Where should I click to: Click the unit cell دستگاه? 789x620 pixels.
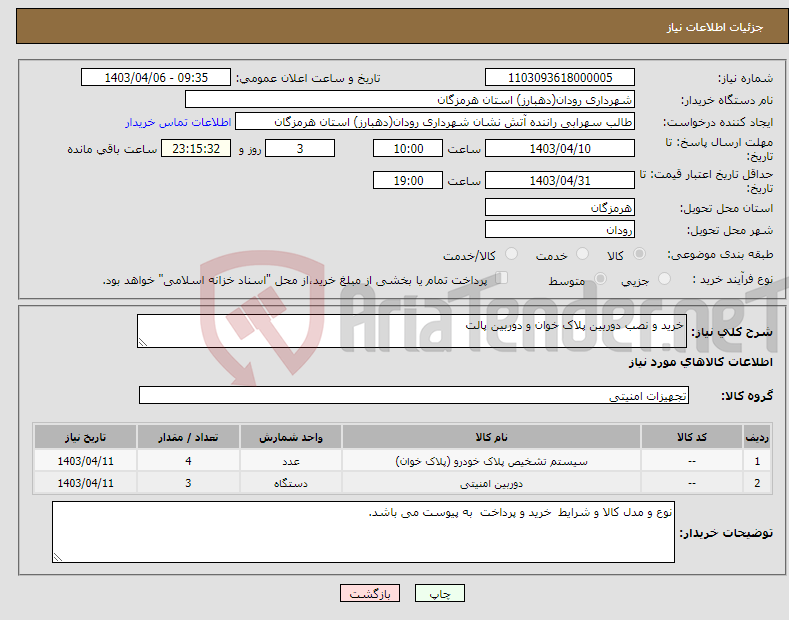coord(291,483)
